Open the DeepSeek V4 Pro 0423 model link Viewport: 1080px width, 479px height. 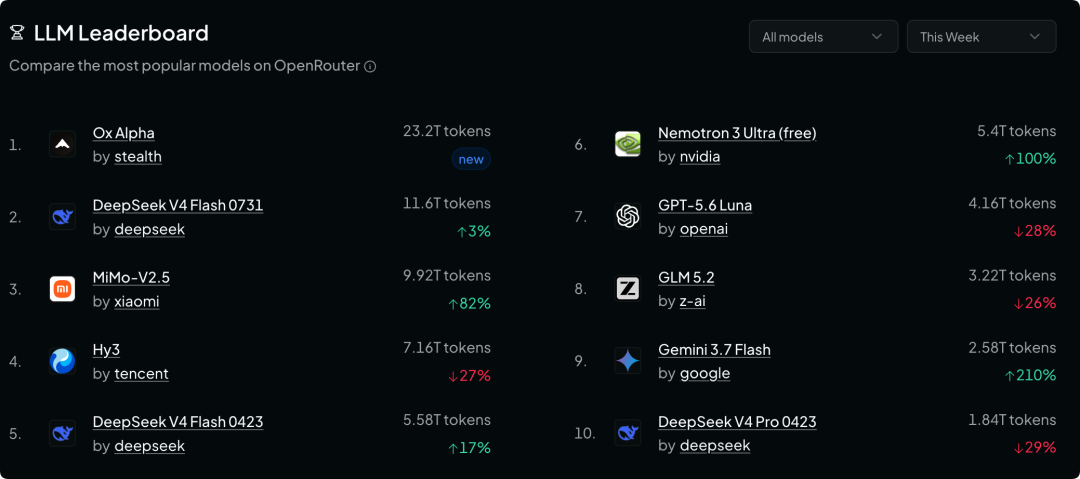coord(737,422)
